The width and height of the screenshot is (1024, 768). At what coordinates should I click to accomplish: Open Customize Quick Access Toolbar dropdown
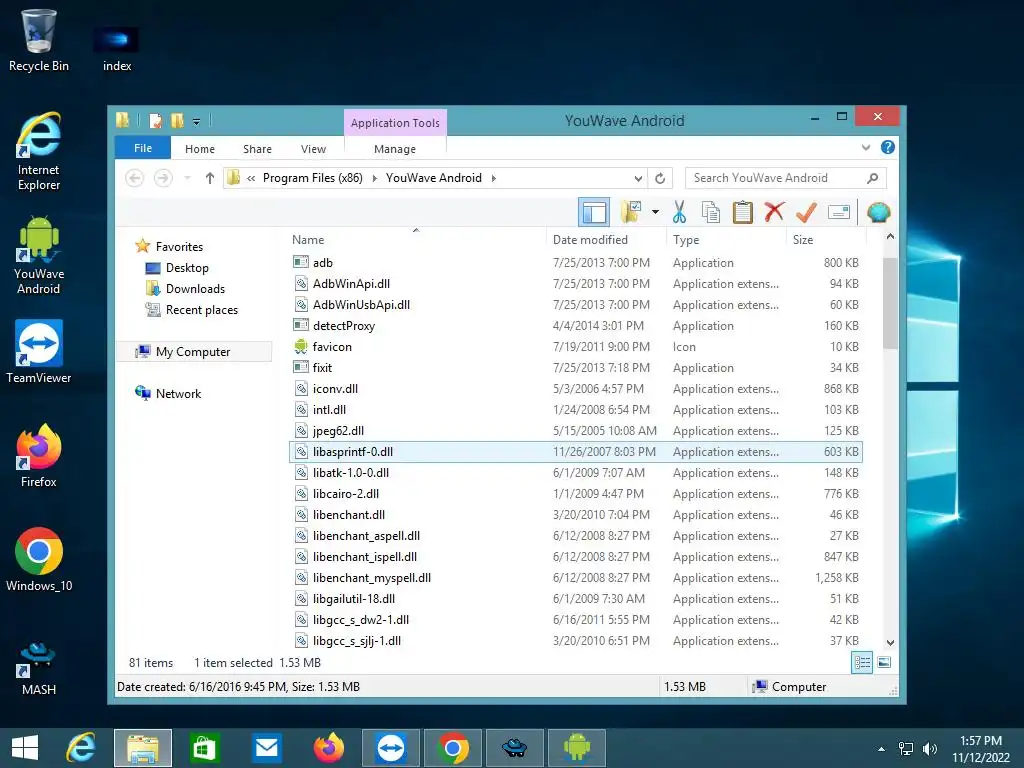coord(196,121)
